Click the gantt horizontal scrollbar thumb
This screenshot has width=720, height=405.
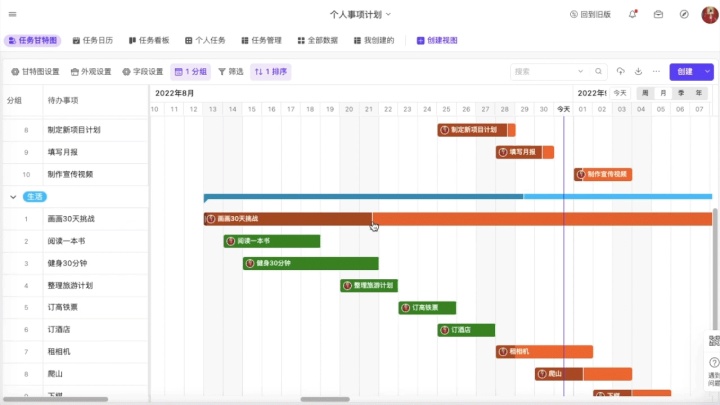click(x=325, y=399)
